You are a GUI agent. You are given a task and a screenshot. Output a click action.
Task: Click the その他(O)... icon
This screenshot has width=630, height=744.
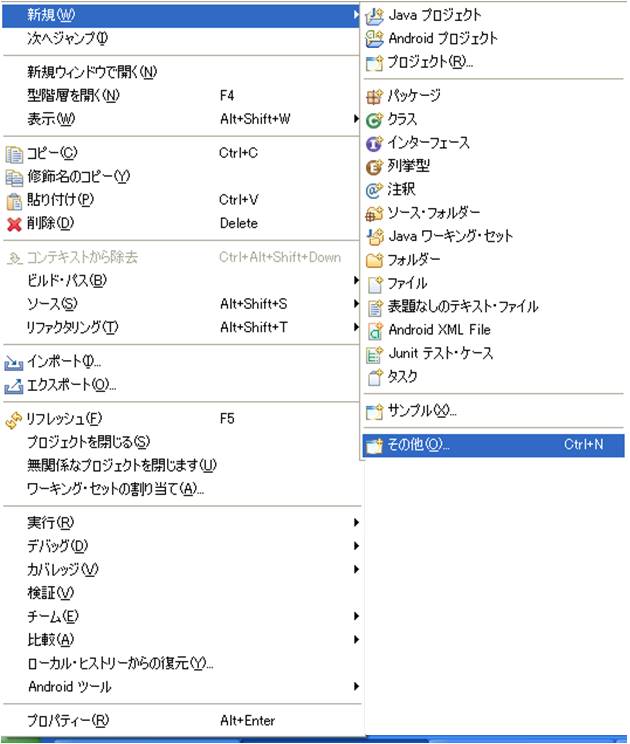pos(374,445)
